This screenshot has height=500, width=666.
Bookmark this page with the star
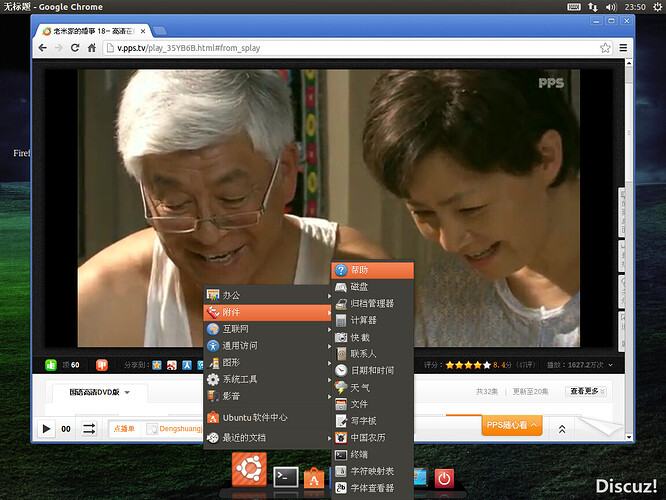coord(605,48)
